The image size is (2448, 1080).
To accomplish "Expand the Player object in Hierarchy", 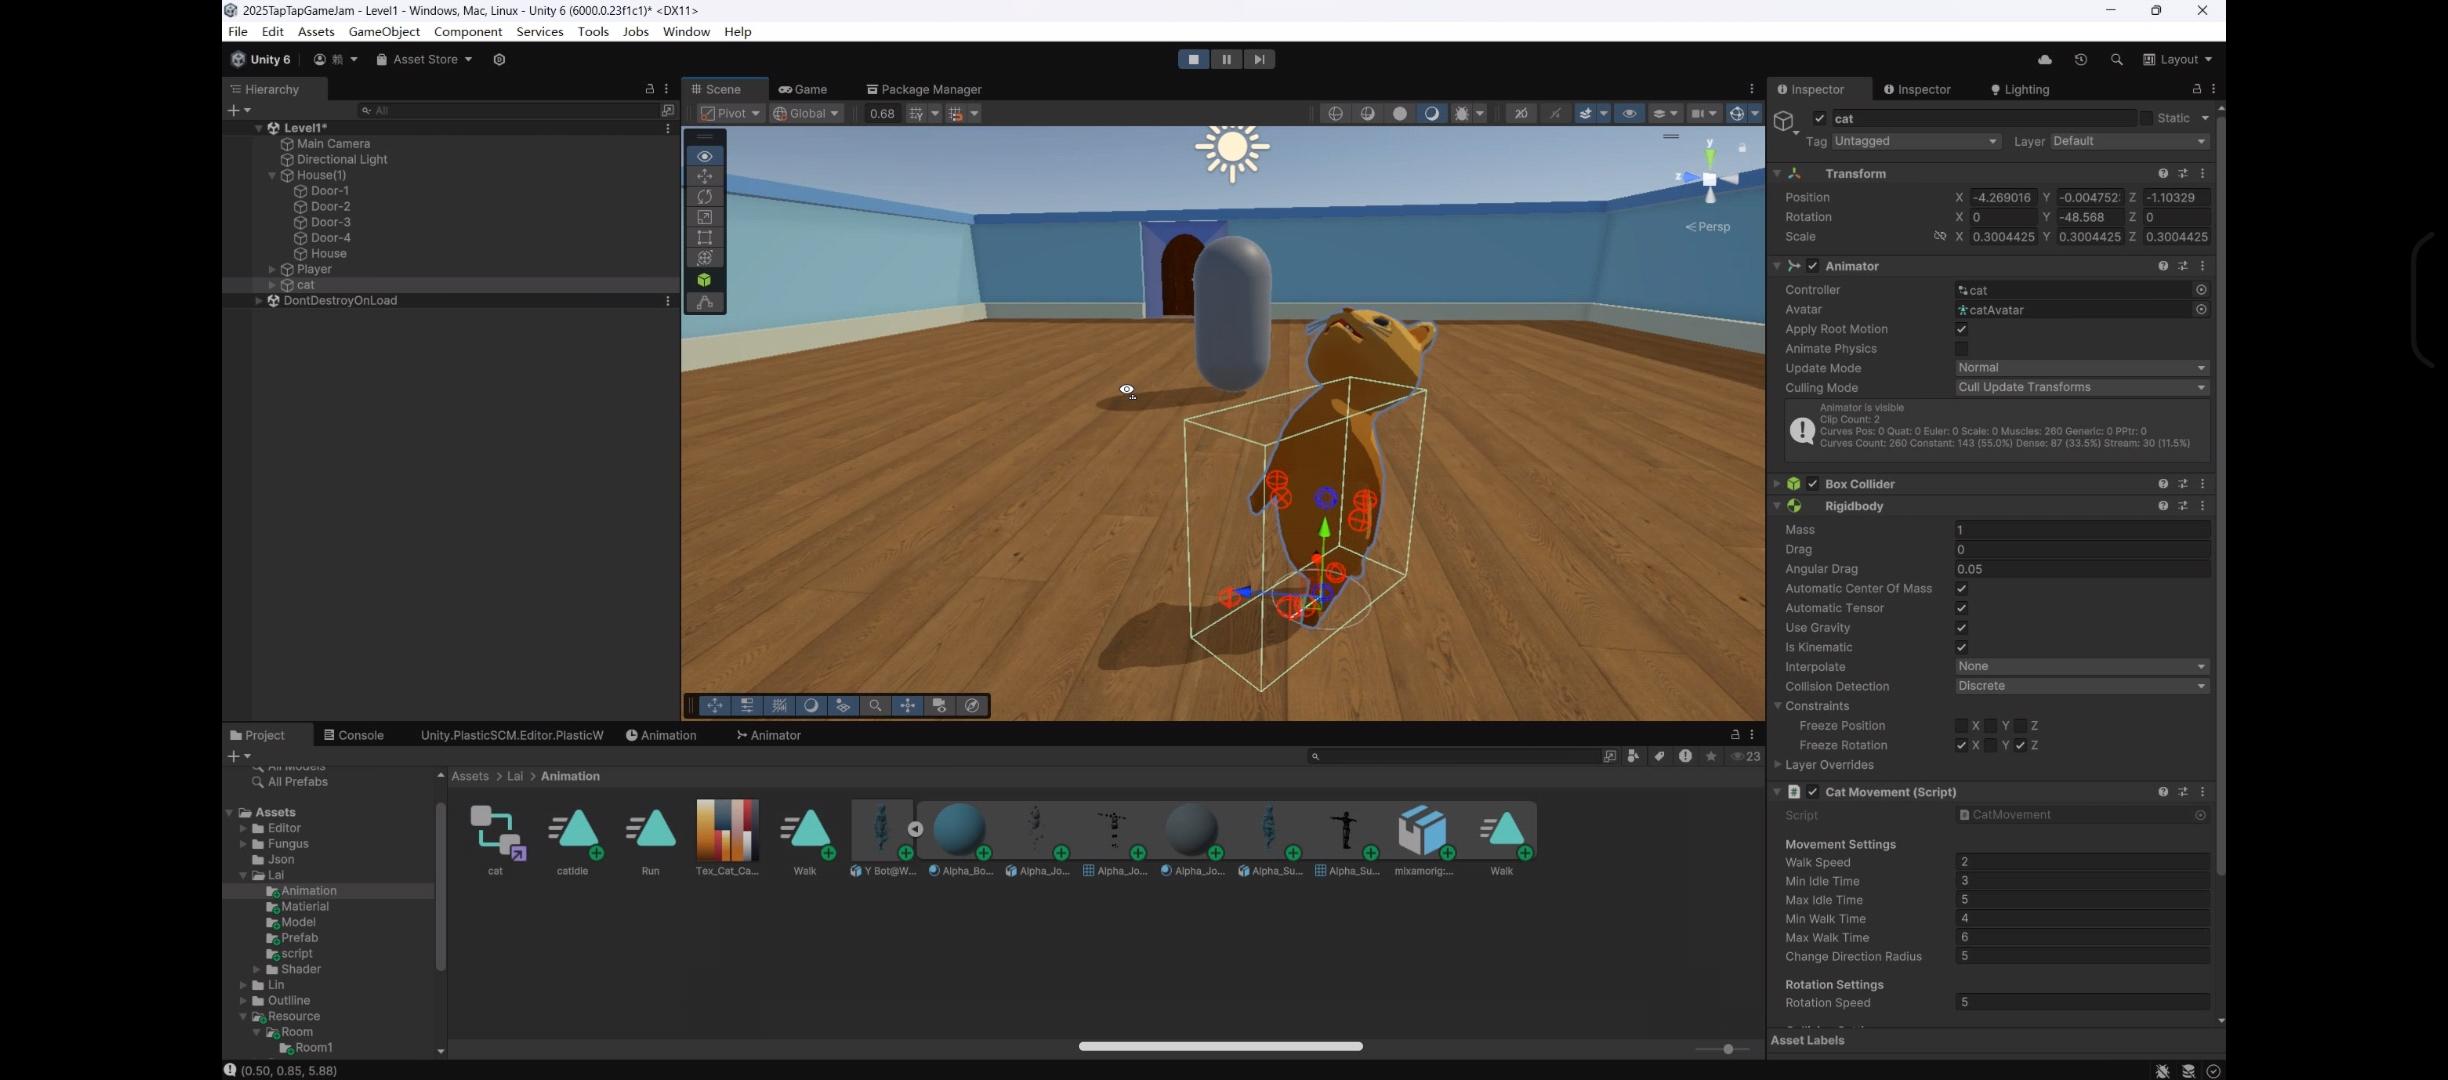I will coord(272,269).
